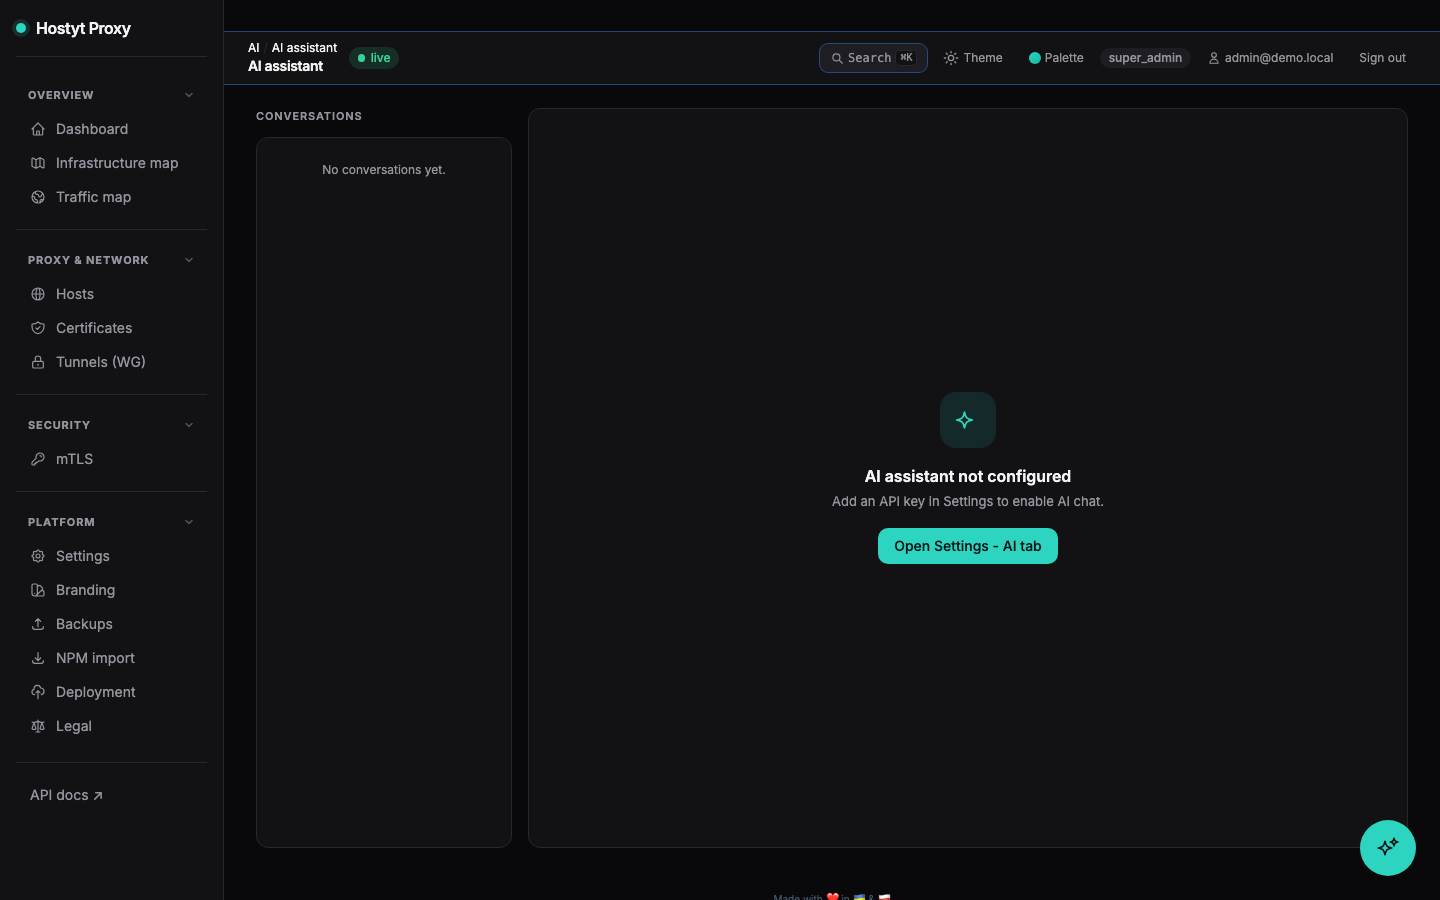
Task: Click the CONVERSATIONS heading
Action: click(309, 116)
